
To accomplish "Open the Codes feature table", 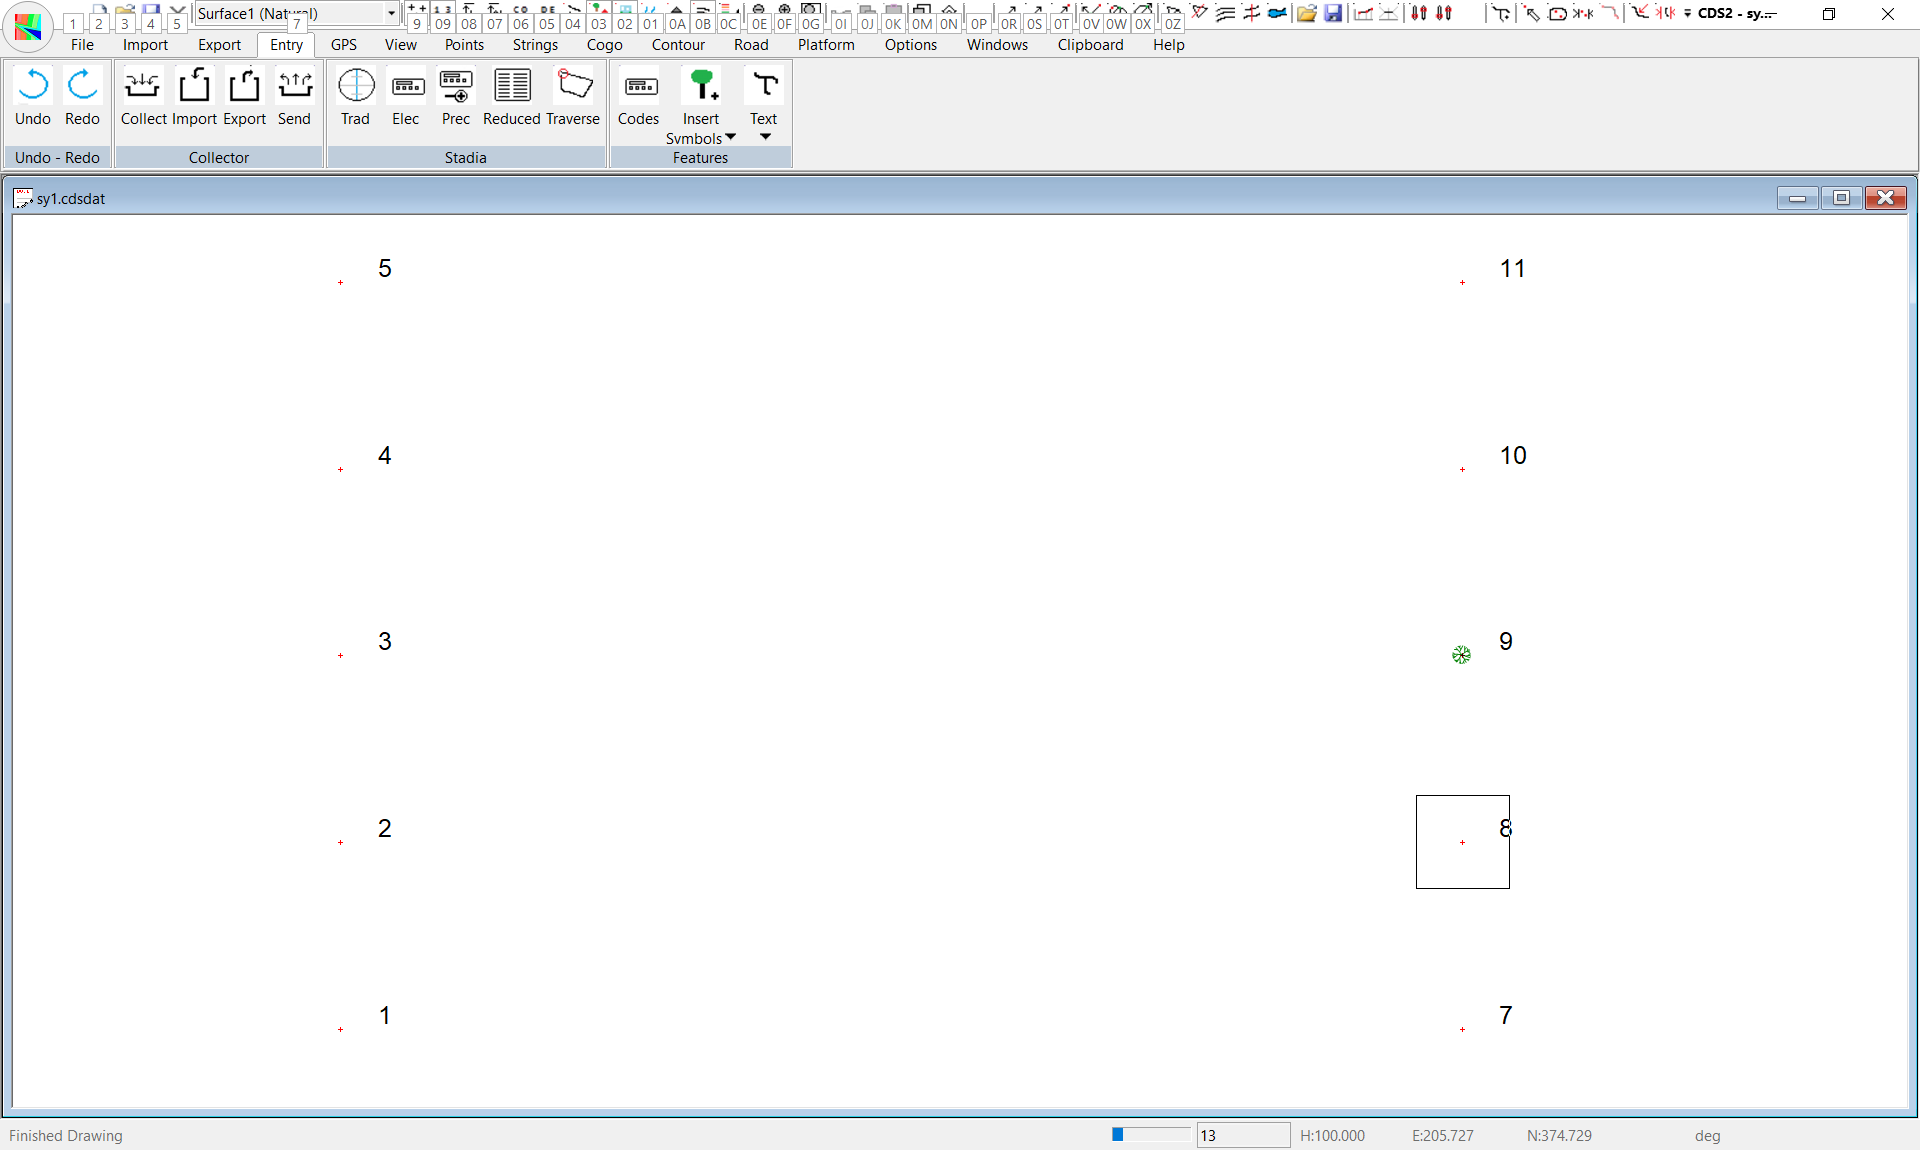I will 639,87.
